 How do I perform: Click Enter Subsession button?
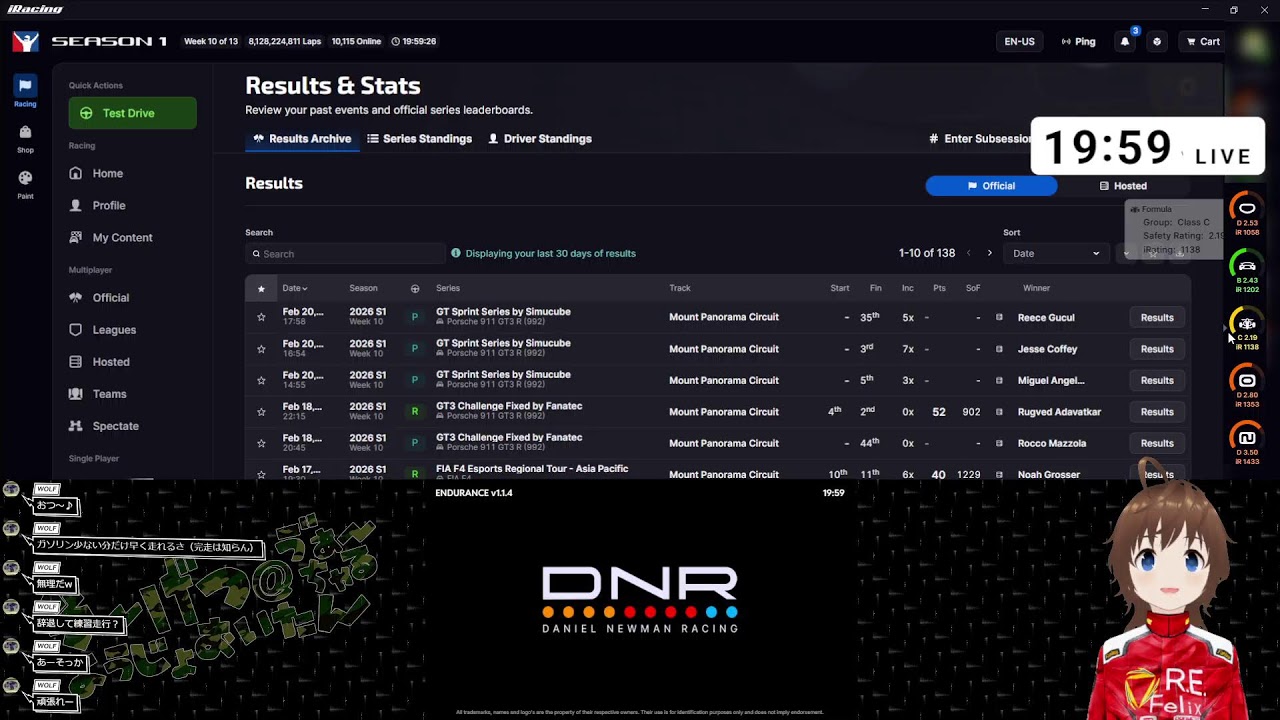(x=980, y=139)
